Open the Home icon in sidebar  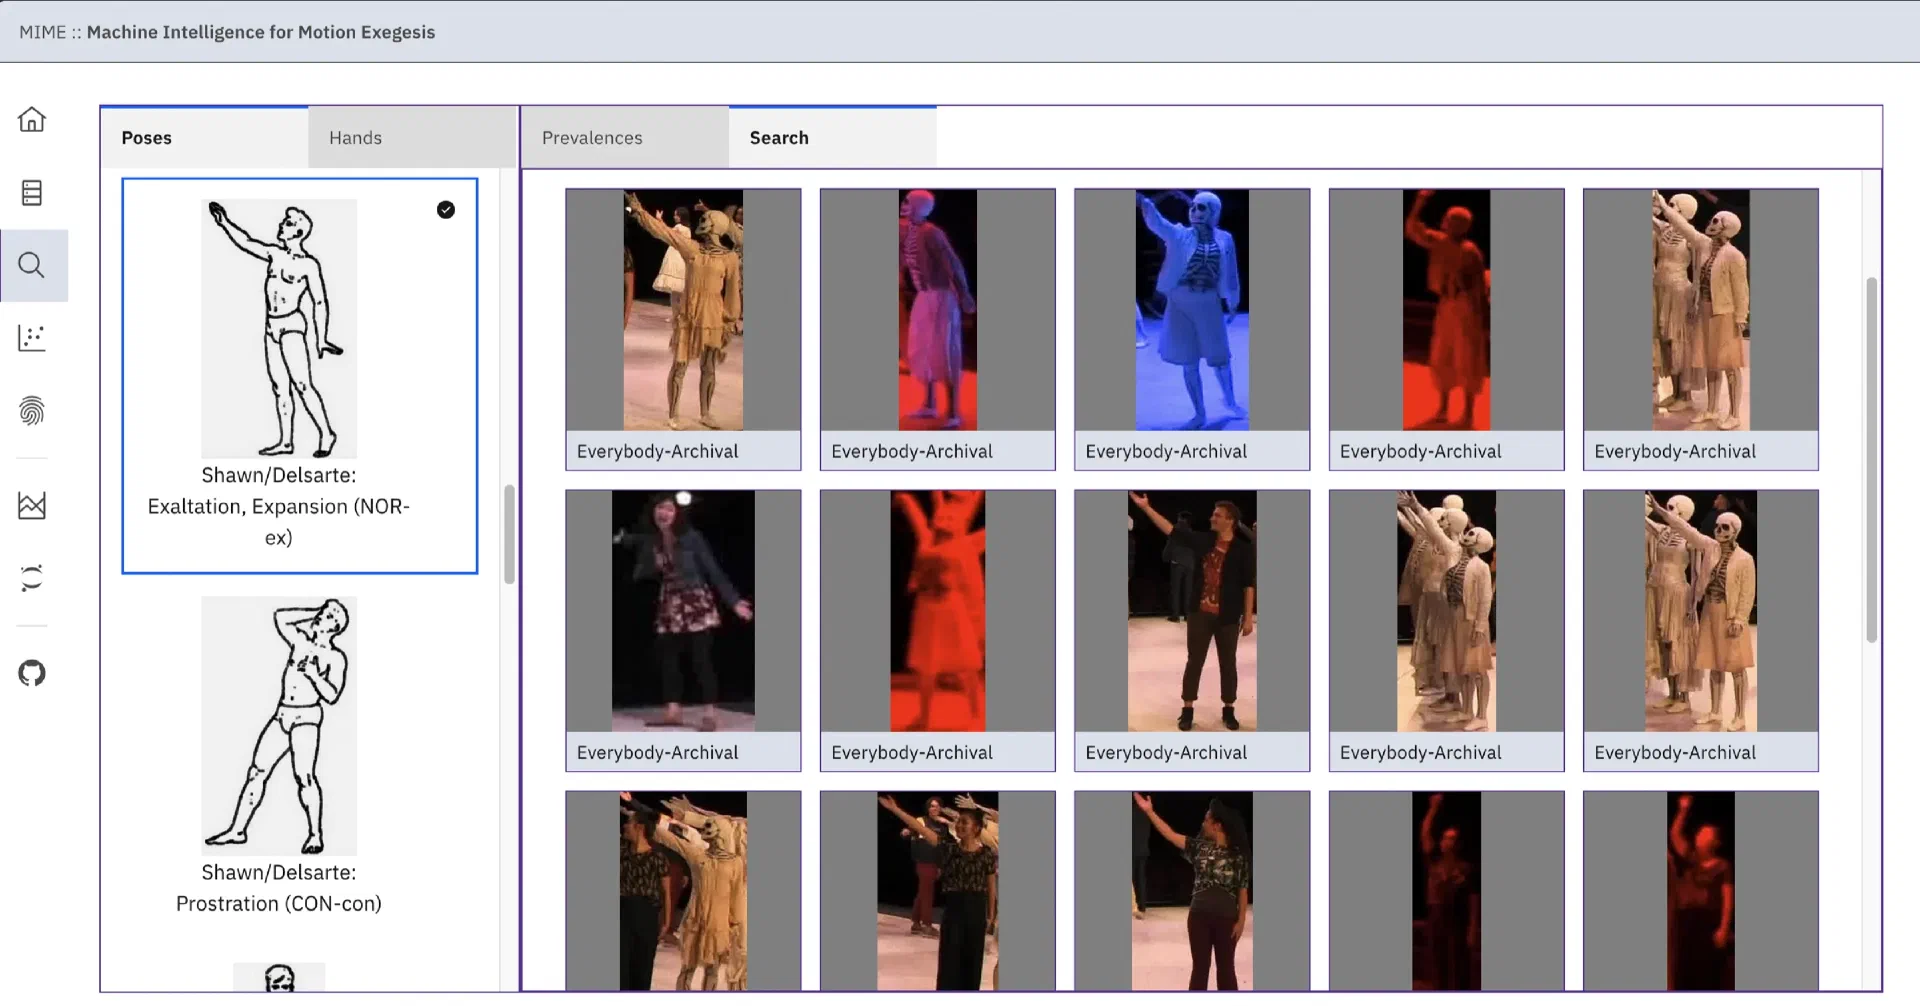(32, 119)
